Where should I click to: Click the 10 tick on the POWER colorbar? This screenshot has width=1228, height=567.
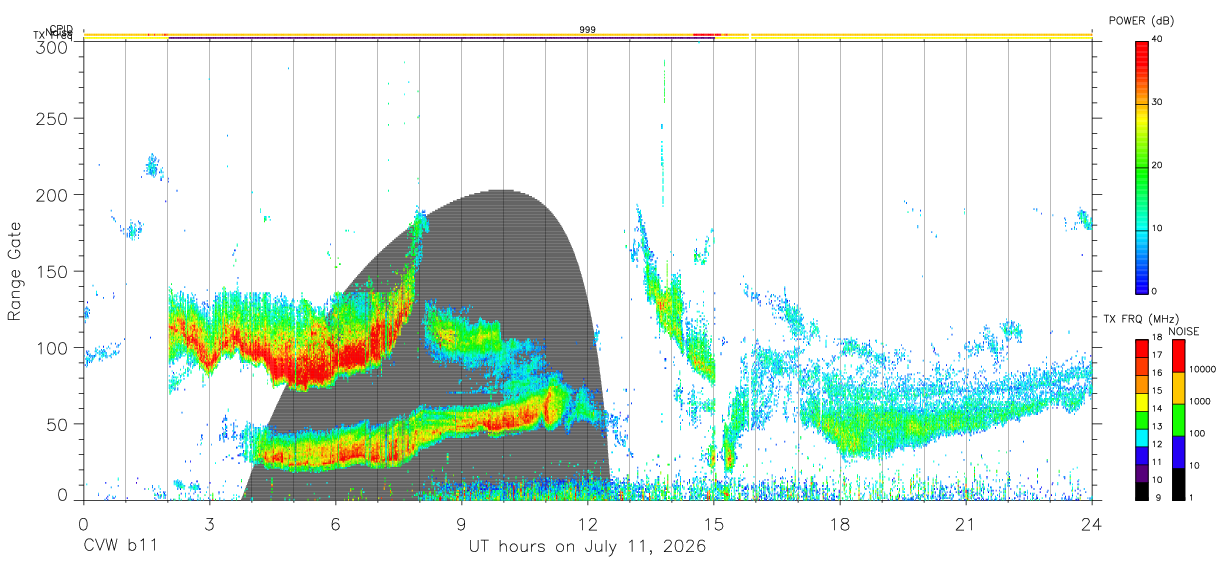click(x=1157, y=228)
